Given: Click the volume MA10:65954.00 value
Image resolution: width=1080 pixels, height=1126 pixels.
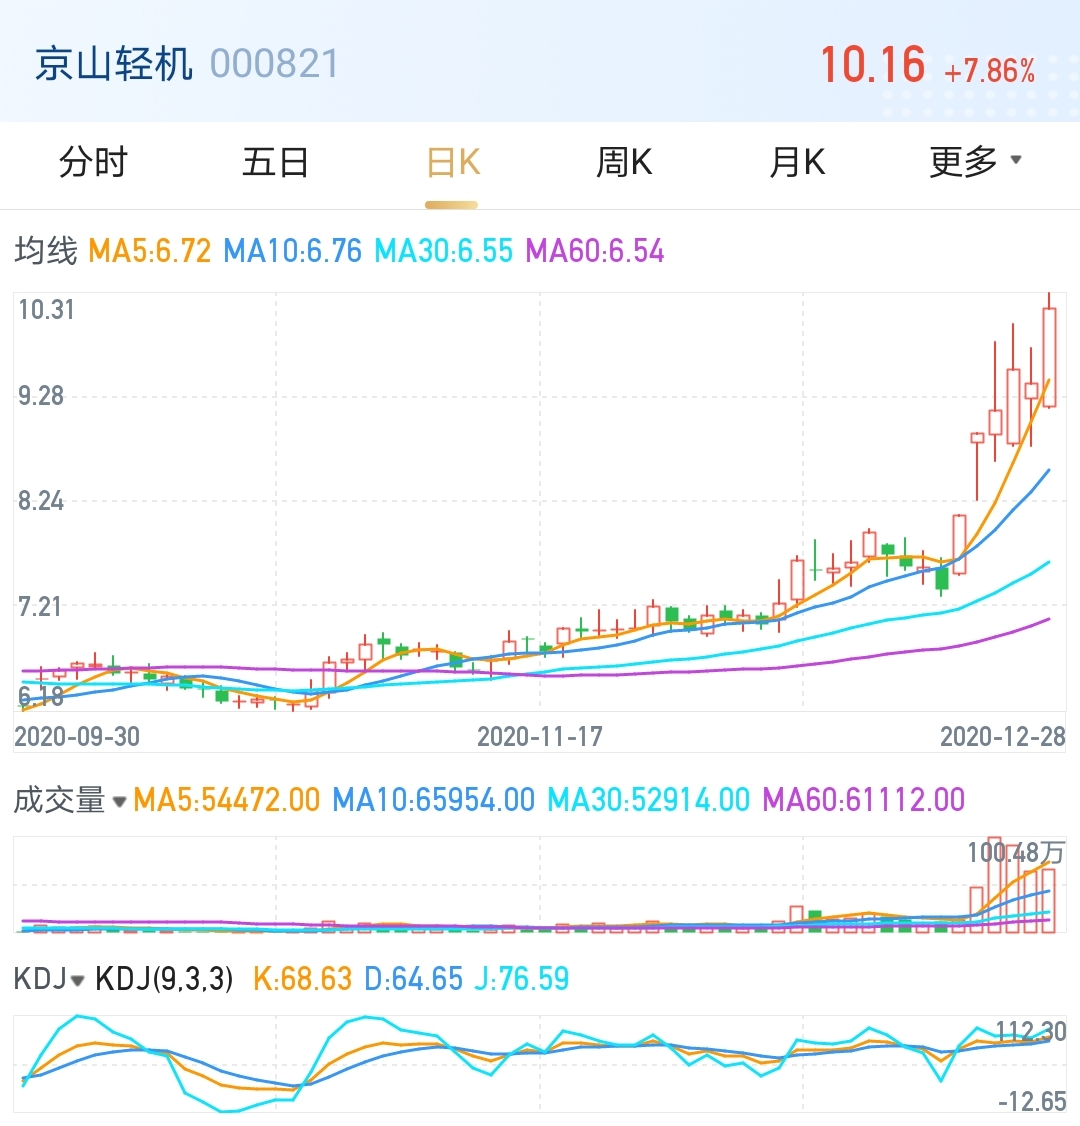Looking at the screenshot, I should pos(434,800).
